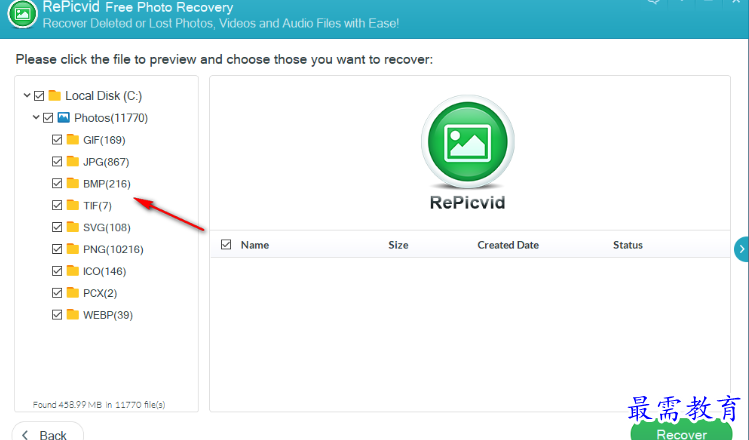Screen dimensions: 749x440
Task: Collapse the Local Disk (C:) tree node
Action: point(27,96)
